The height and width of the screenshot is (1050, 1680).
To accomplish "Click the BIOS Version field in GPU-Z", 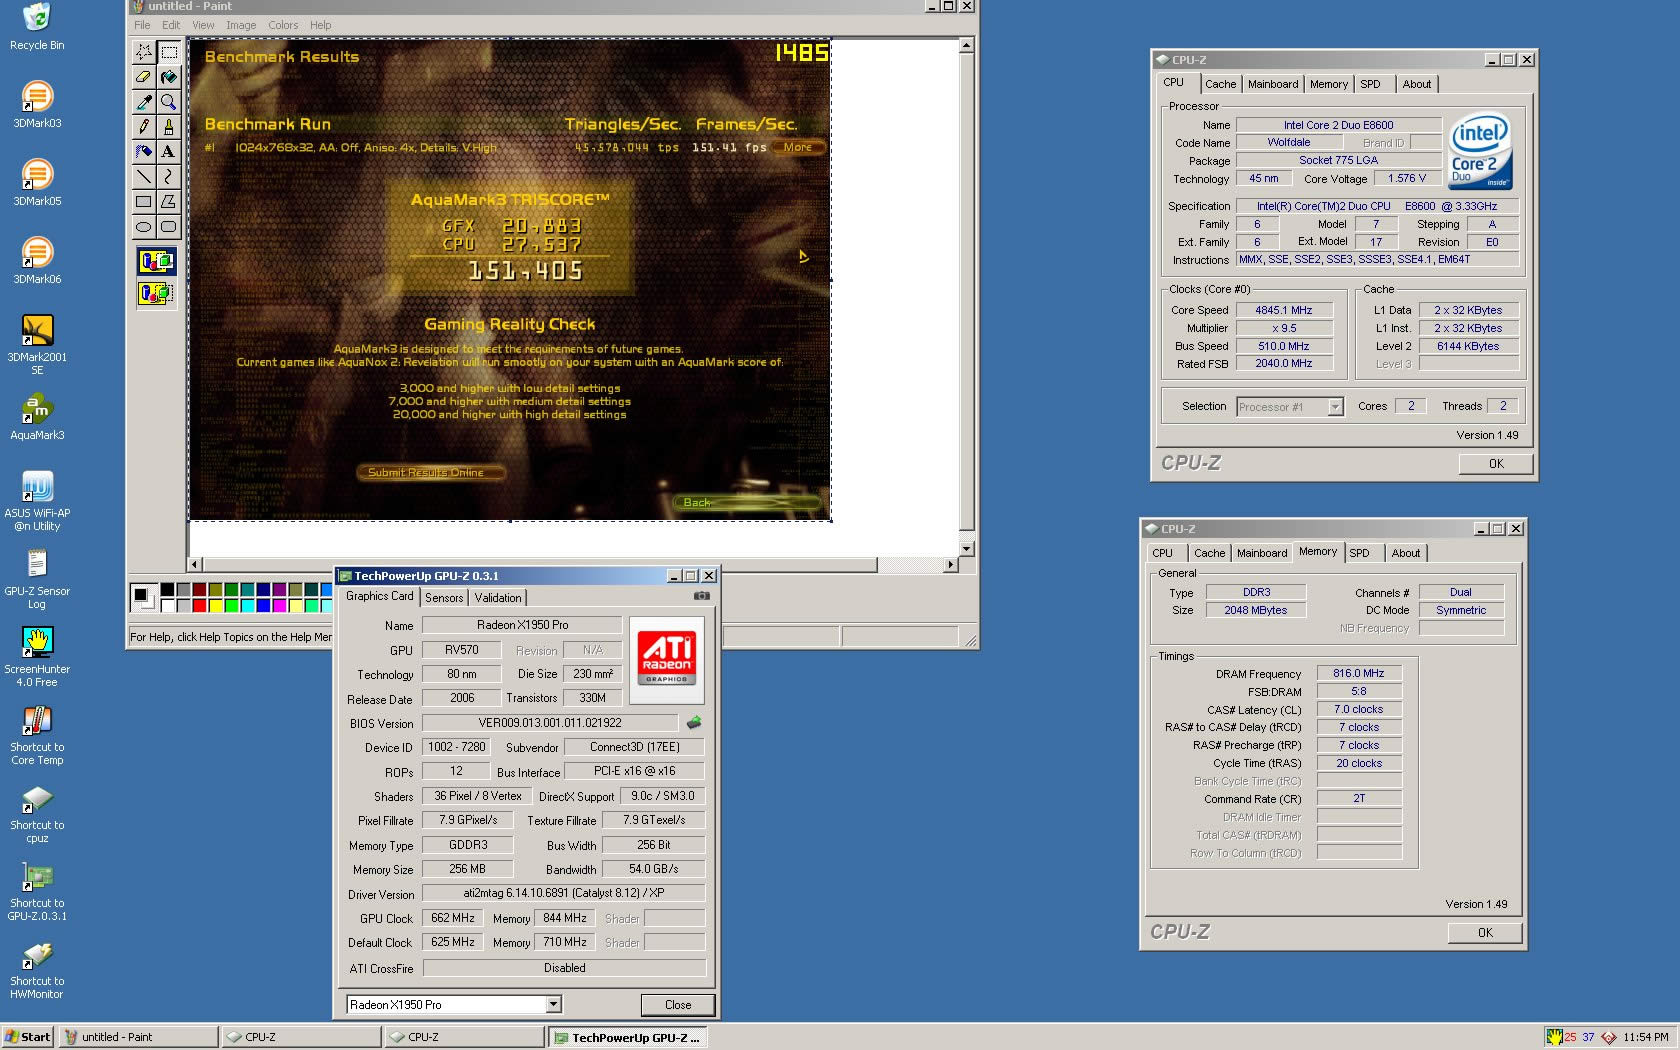I will [x=550, y=723].
